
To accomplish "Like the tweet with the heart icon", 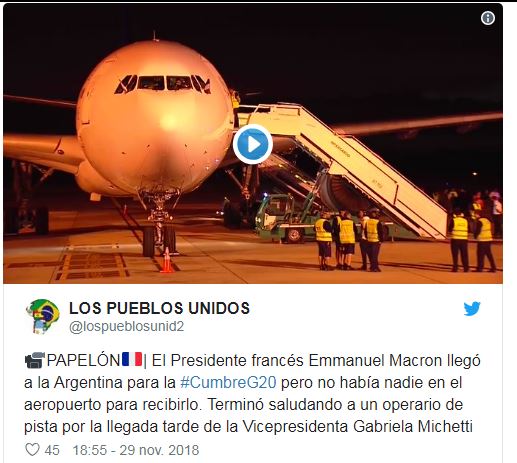I will (32, 450).
